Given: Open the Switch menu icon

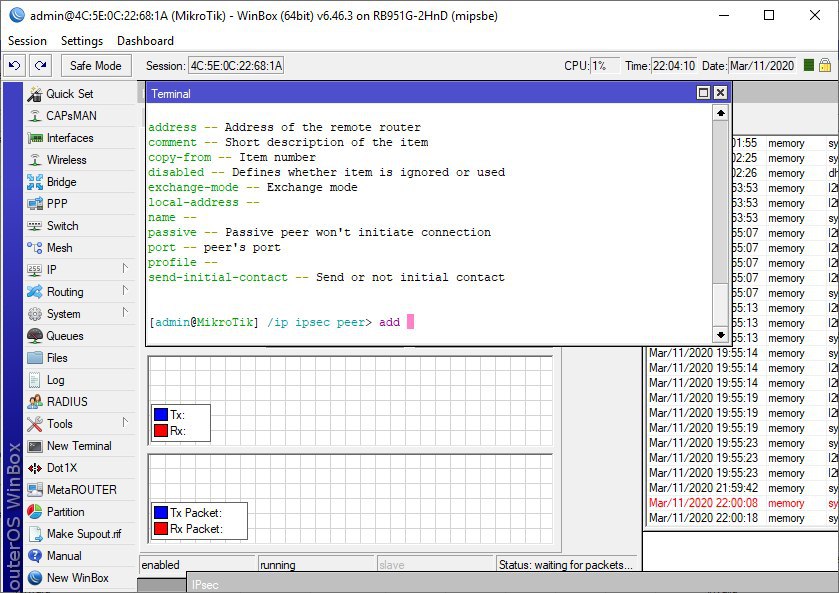Looking at the screenshot, I should pos(35,226).
